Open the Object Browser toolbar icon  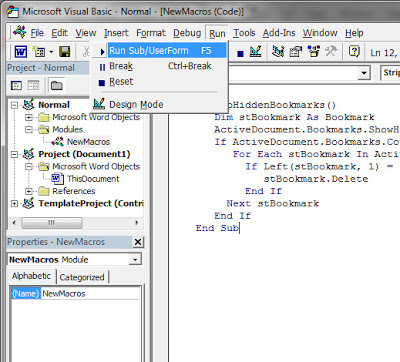click(313, 52)
